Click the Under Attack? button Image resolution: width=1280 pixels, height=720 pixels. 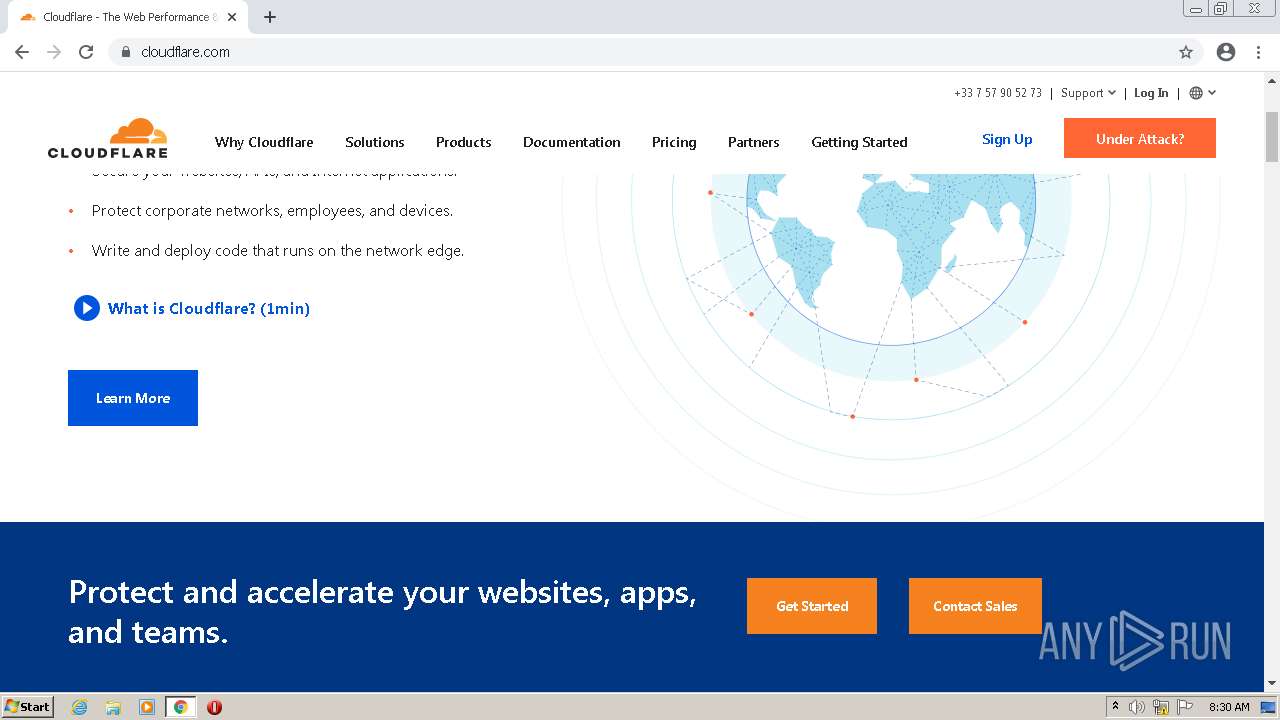(1140, 138)
